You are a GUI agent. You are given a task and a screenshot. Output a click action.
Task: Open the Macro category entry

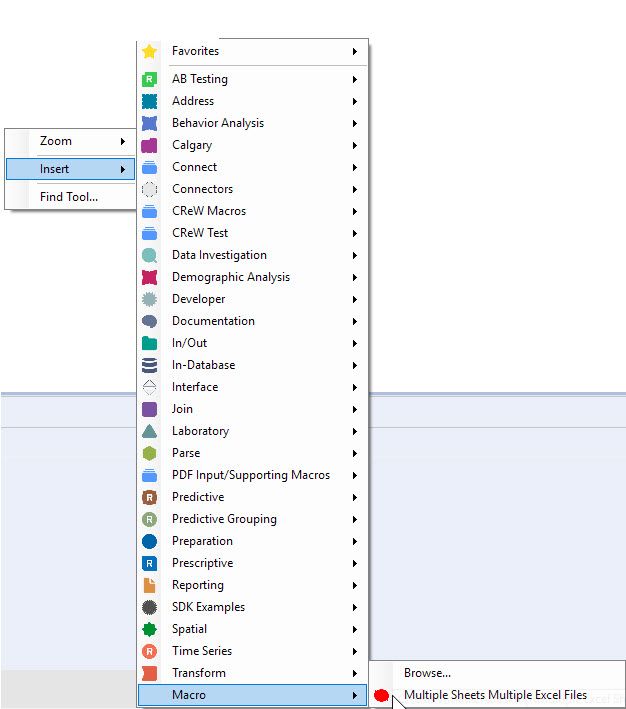(x=252, y=695)
